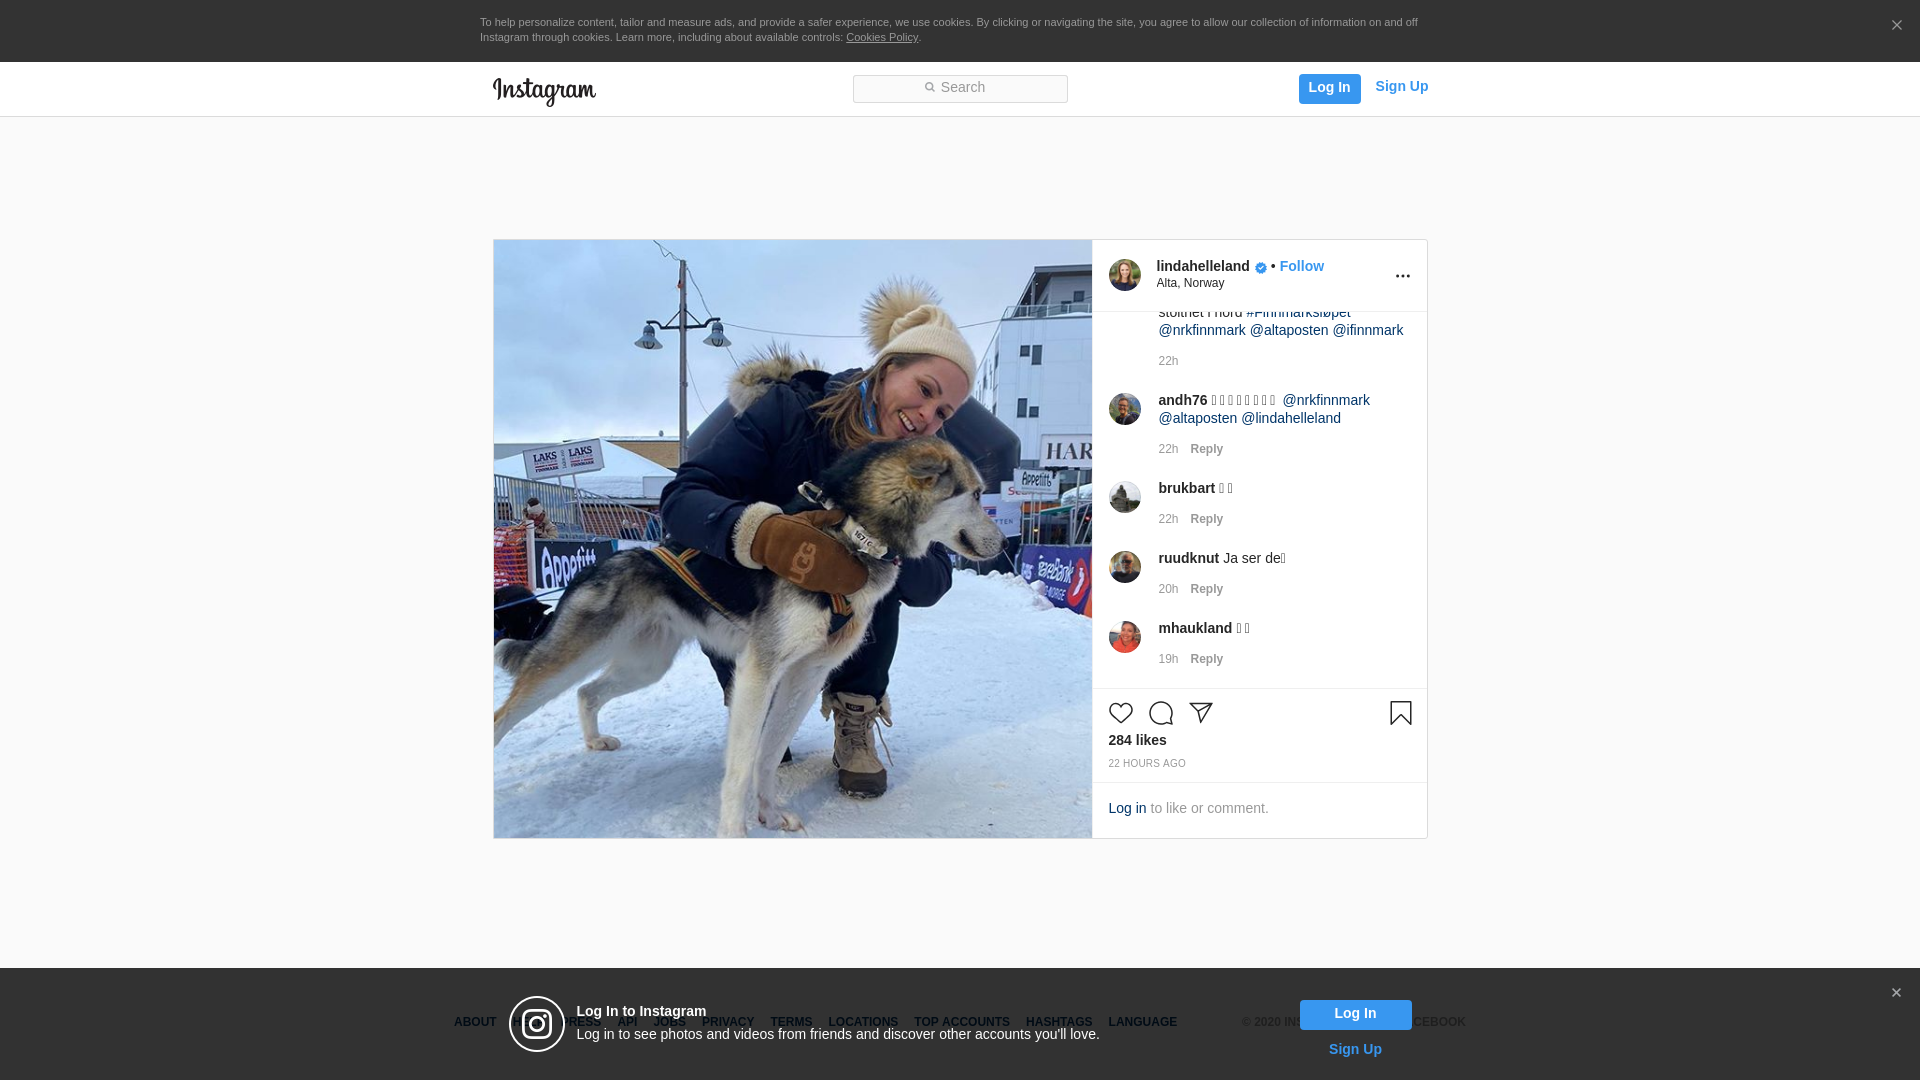Click Log in to like or comment

click(1127, 808)
